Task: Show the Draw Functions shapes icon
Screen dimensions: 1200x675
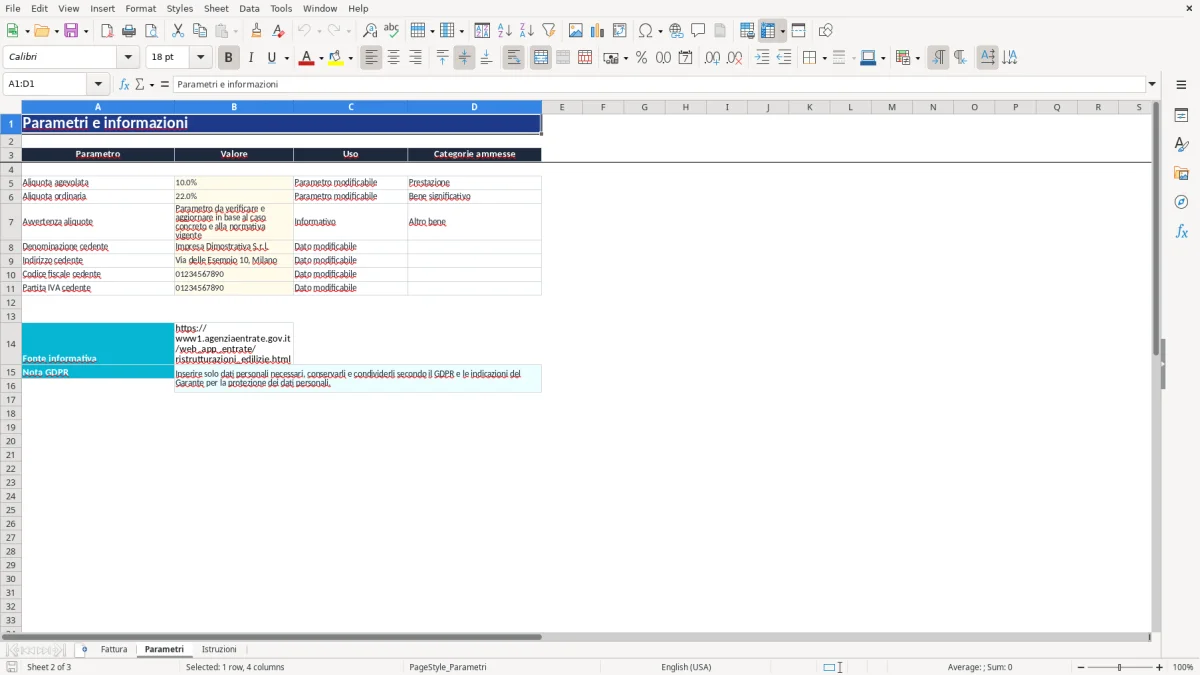Action: (825, 31)
